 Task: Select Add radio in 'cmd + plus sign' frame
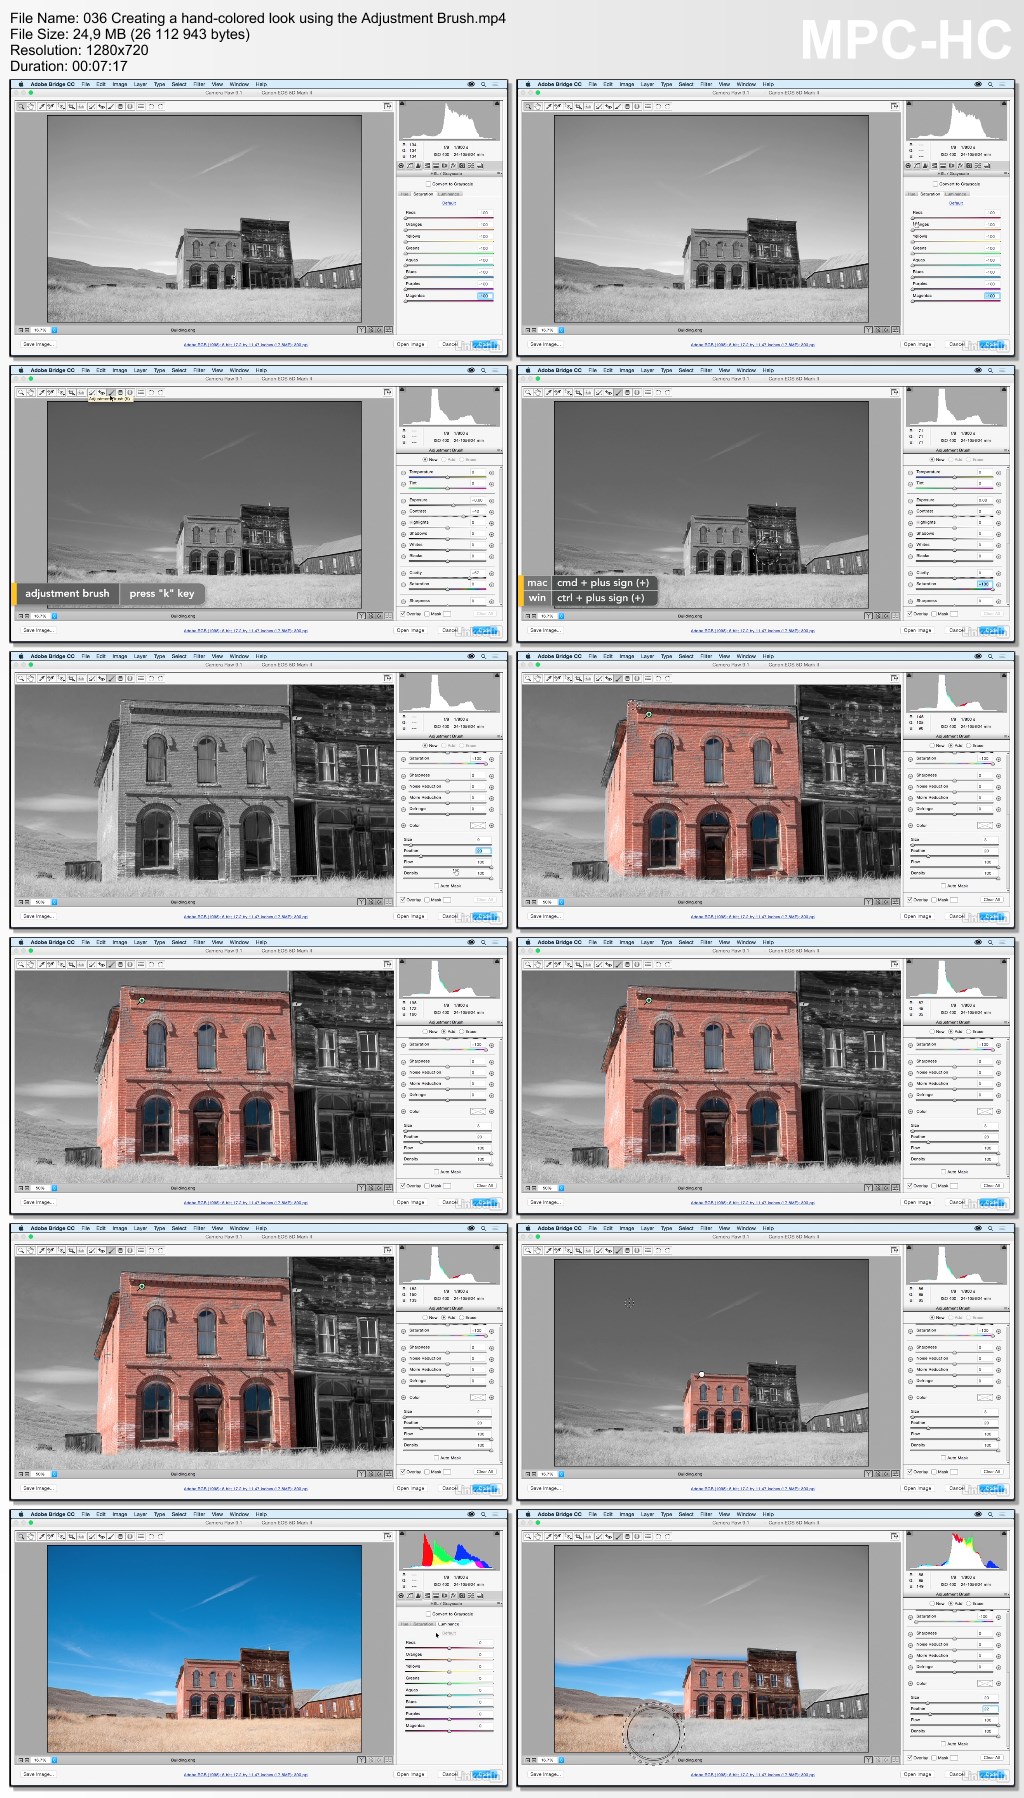951,460
